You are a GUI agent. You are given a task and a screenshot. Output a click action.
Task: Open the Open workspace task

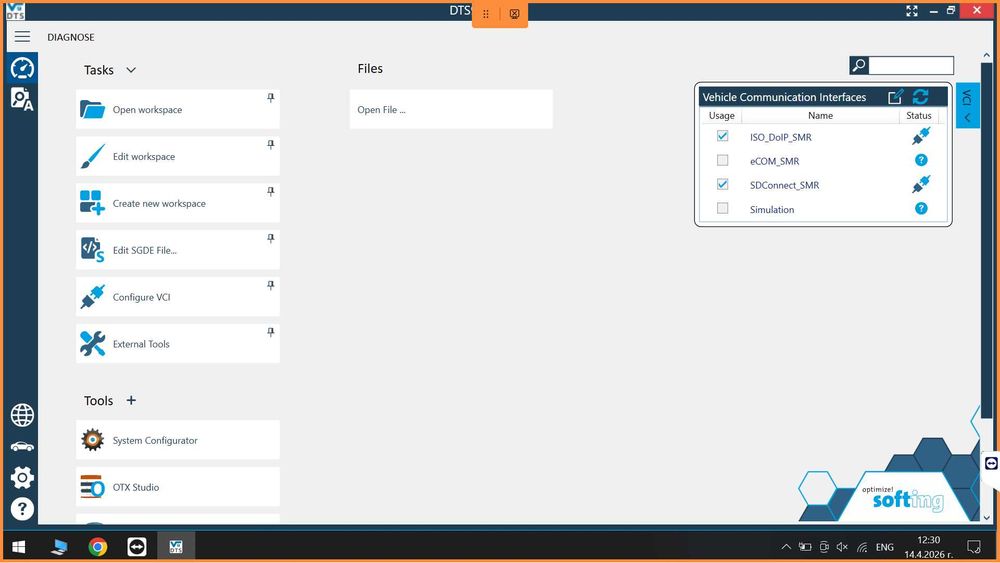(x=177, y=110)
